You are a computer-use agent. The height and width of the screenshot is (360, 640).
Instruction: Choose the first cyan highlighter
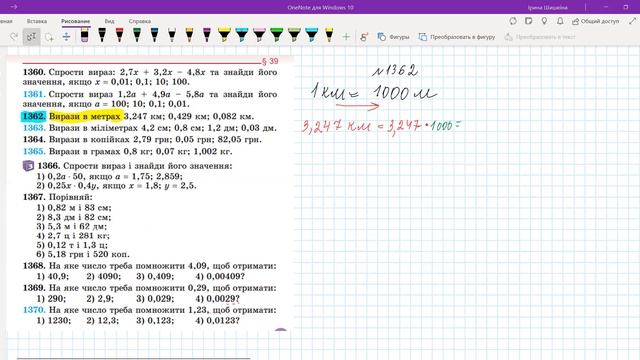242,35
